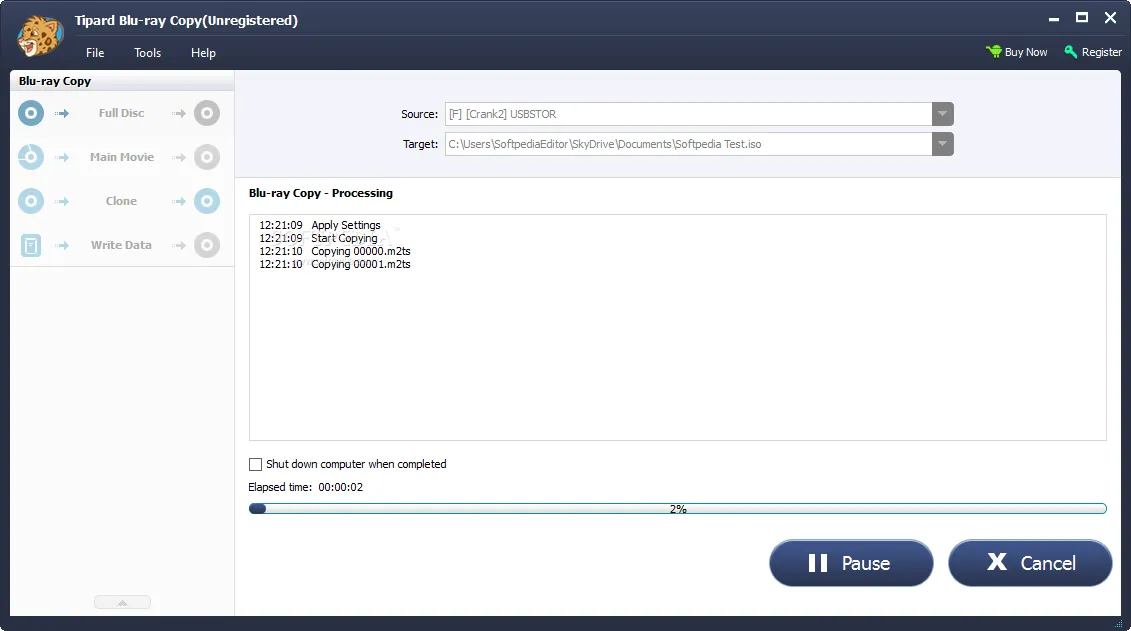The height and width of the screenshot is (631, 1131).
Task: Click the Tipard leopard logo icon
Action: (40, 35)
